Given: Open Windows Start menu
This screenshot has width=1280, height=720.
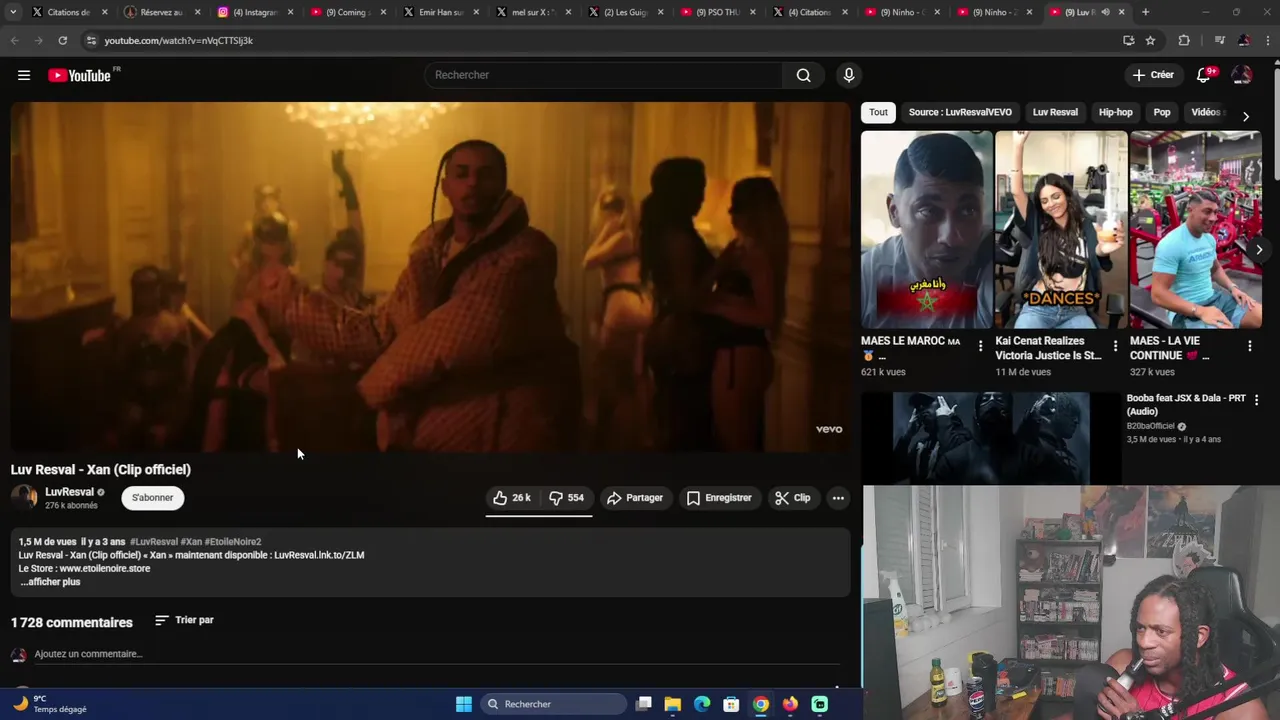Looking at the screenshot, I should pos(463,704).
